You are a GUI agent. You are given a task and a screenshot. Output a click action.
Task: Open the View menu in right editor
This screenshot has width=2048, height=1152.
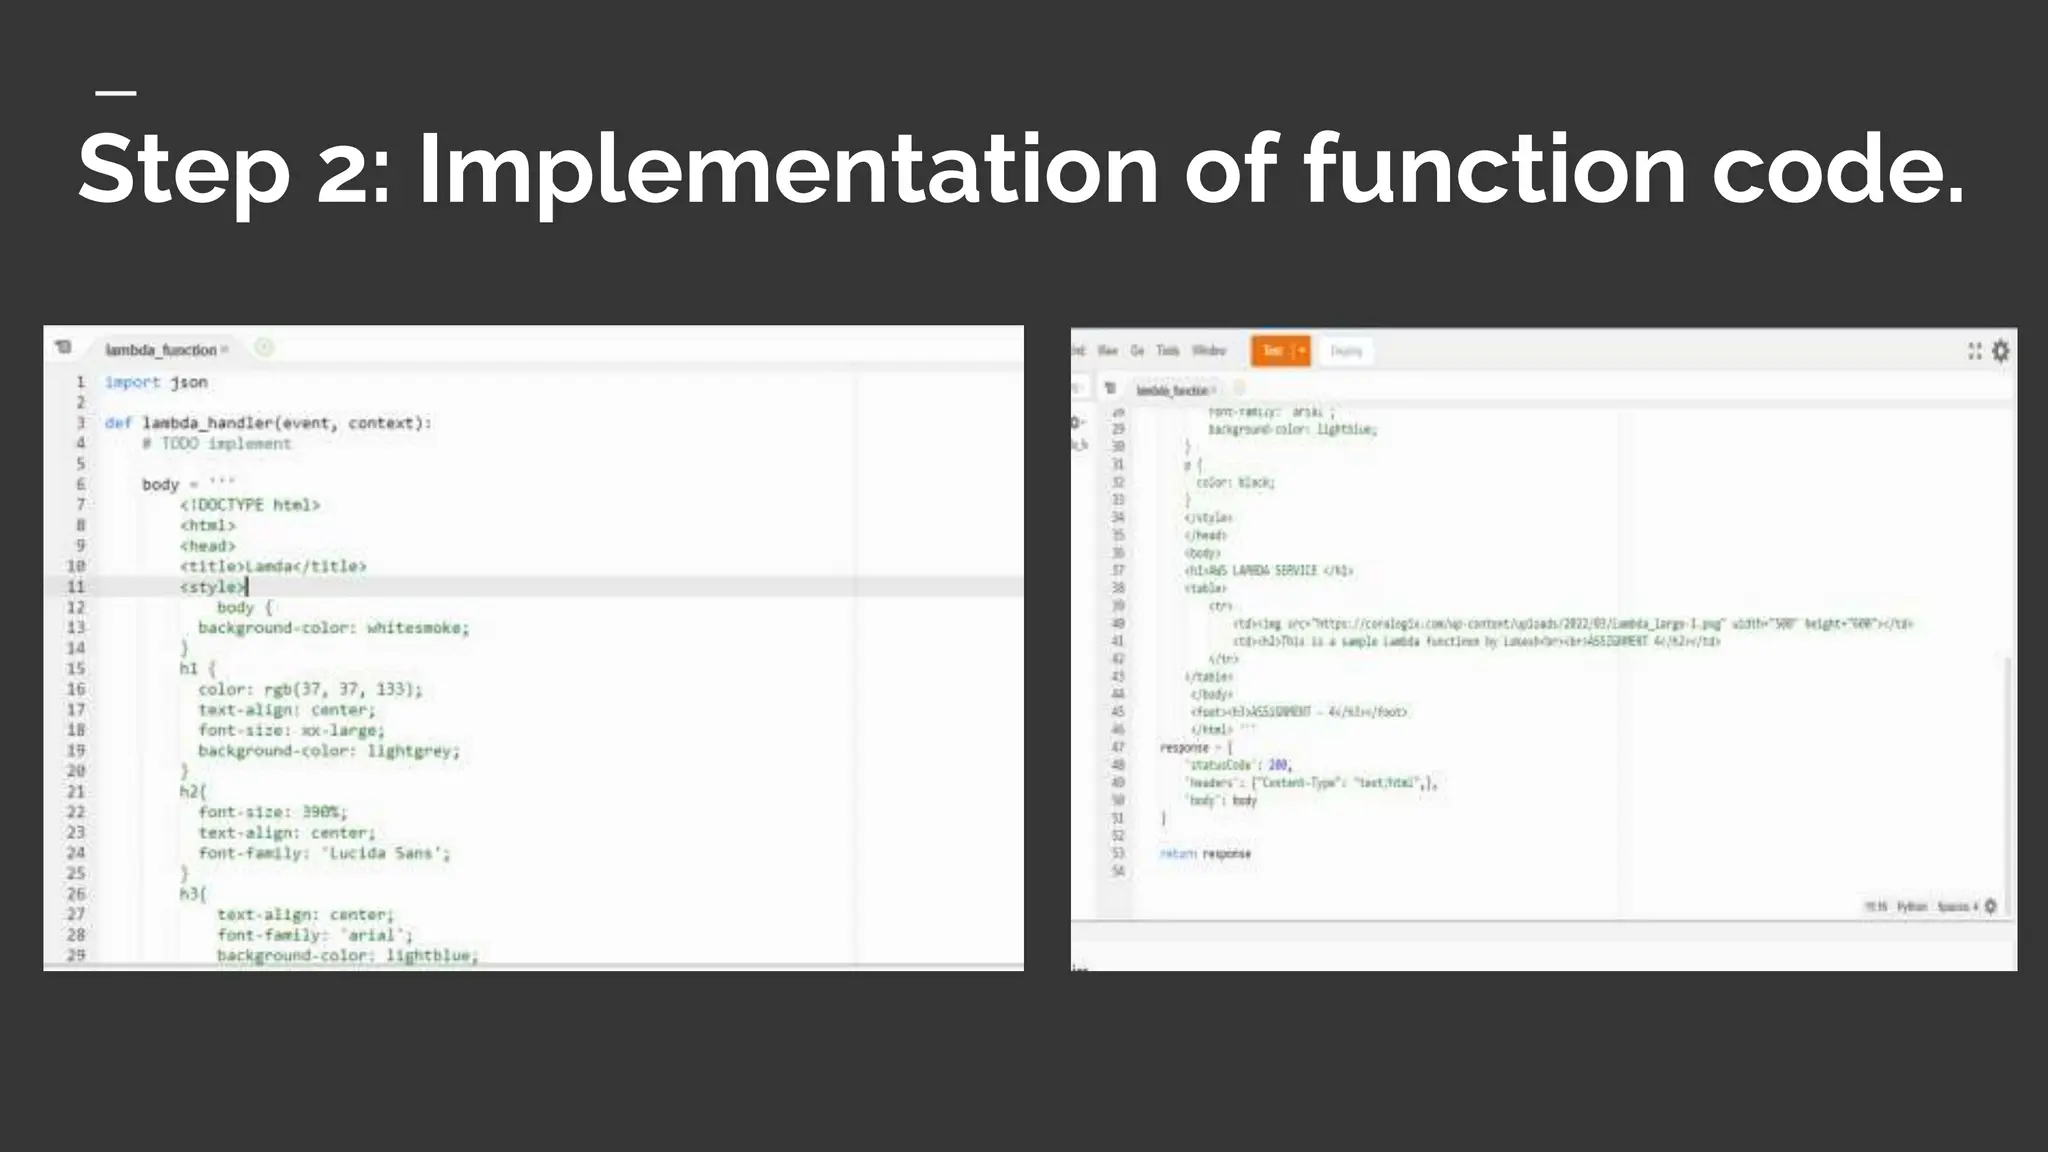pyautogui.click(x=1108, y=351)
